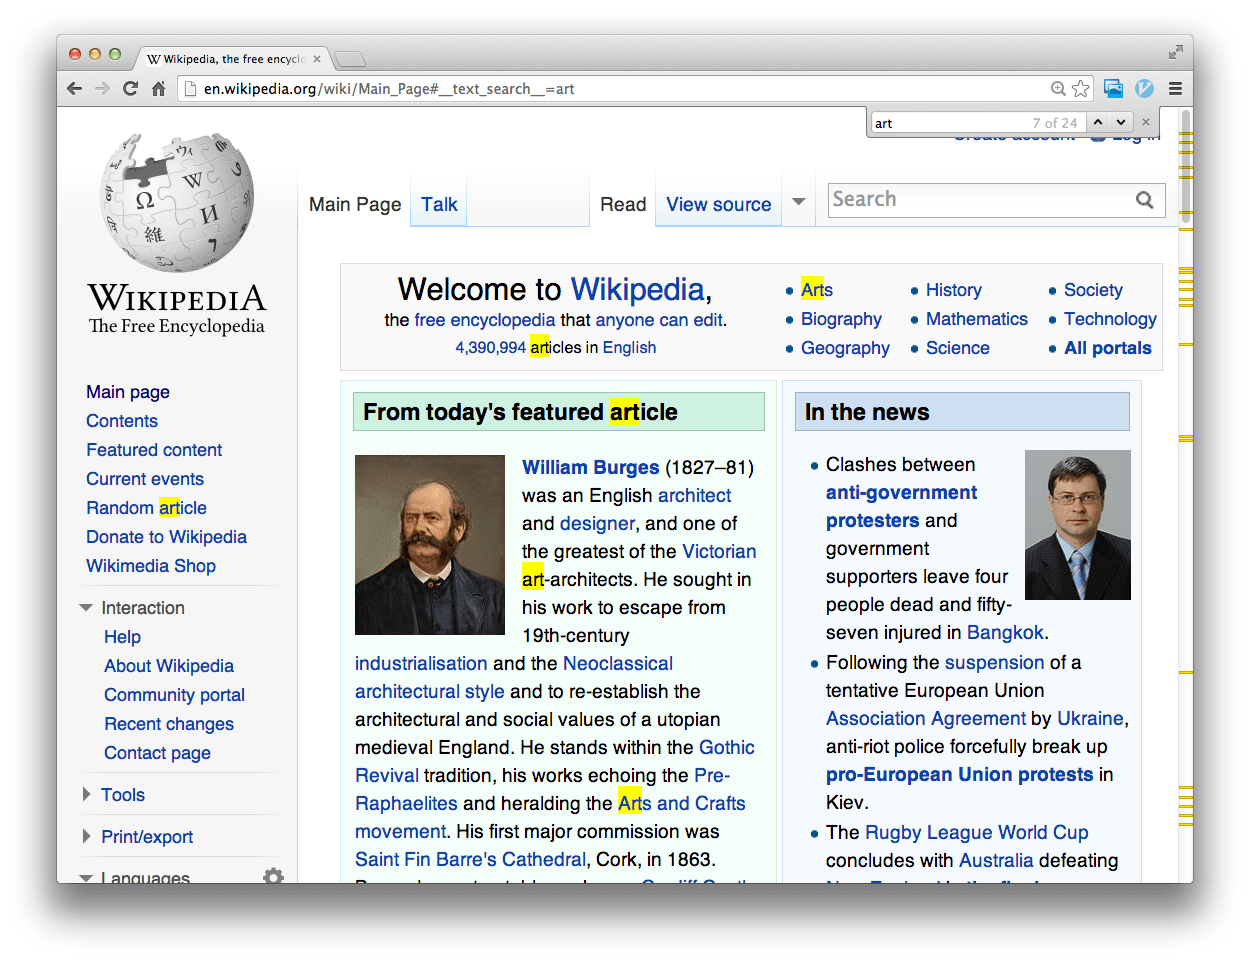1250x962 pixels.
Task: Select the Read tab
Action: point(623,205)
